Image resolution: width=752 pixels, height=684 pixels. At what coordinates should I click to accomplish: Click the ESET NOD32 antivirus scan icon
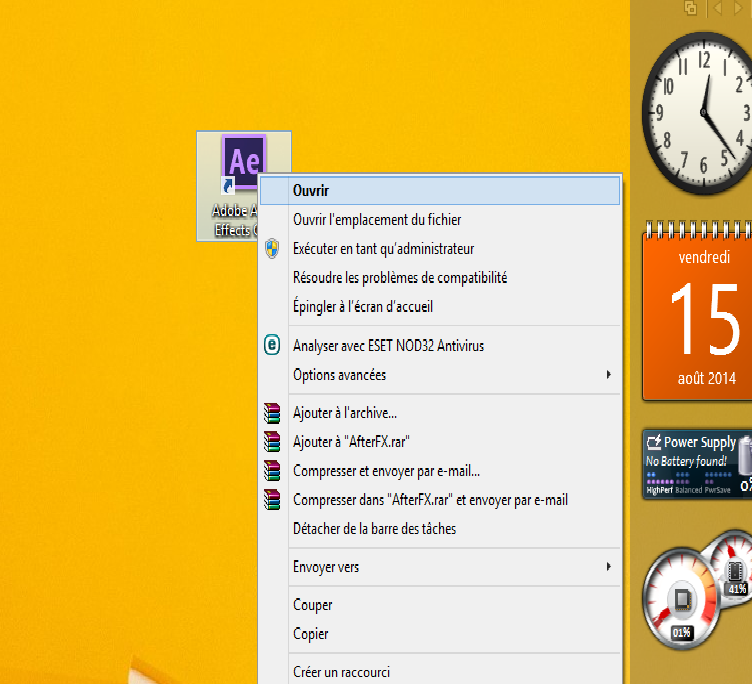[x=272, y=345]
